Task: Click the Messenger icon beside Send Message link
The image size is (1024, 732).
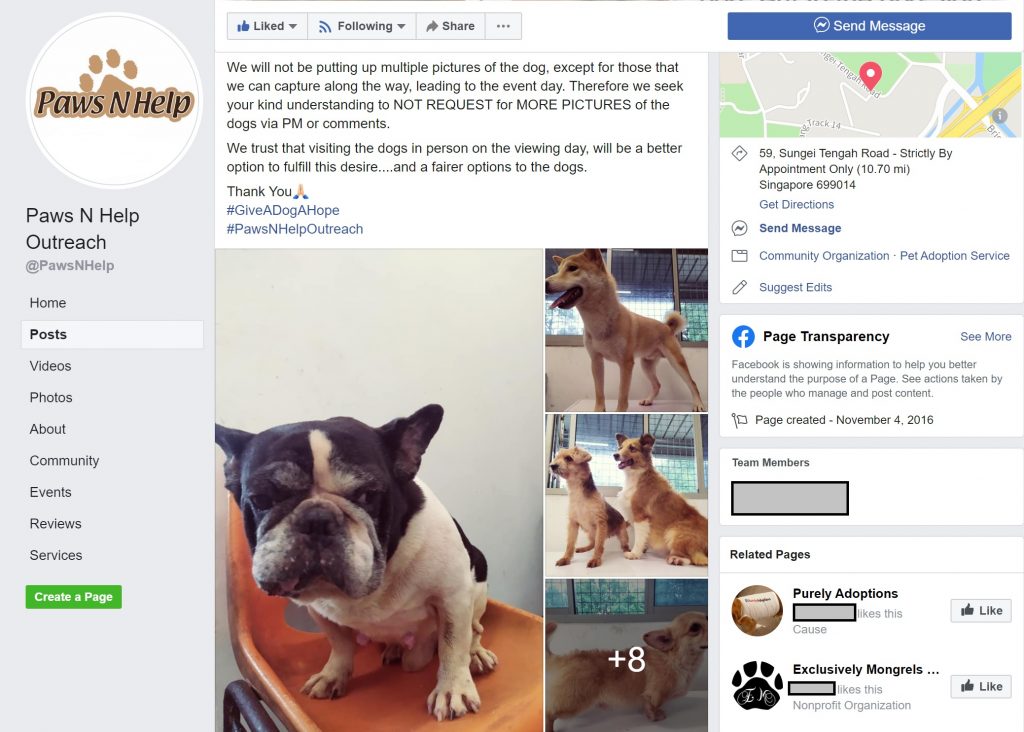Action: tap(739, 228)
